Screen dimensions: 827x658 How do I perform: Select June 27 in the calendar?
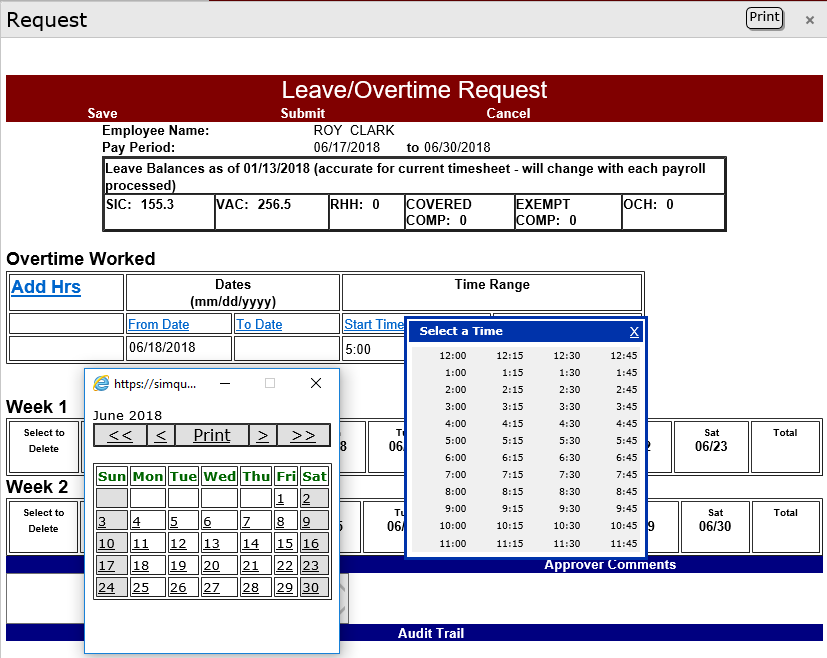[x=211, y=587]
